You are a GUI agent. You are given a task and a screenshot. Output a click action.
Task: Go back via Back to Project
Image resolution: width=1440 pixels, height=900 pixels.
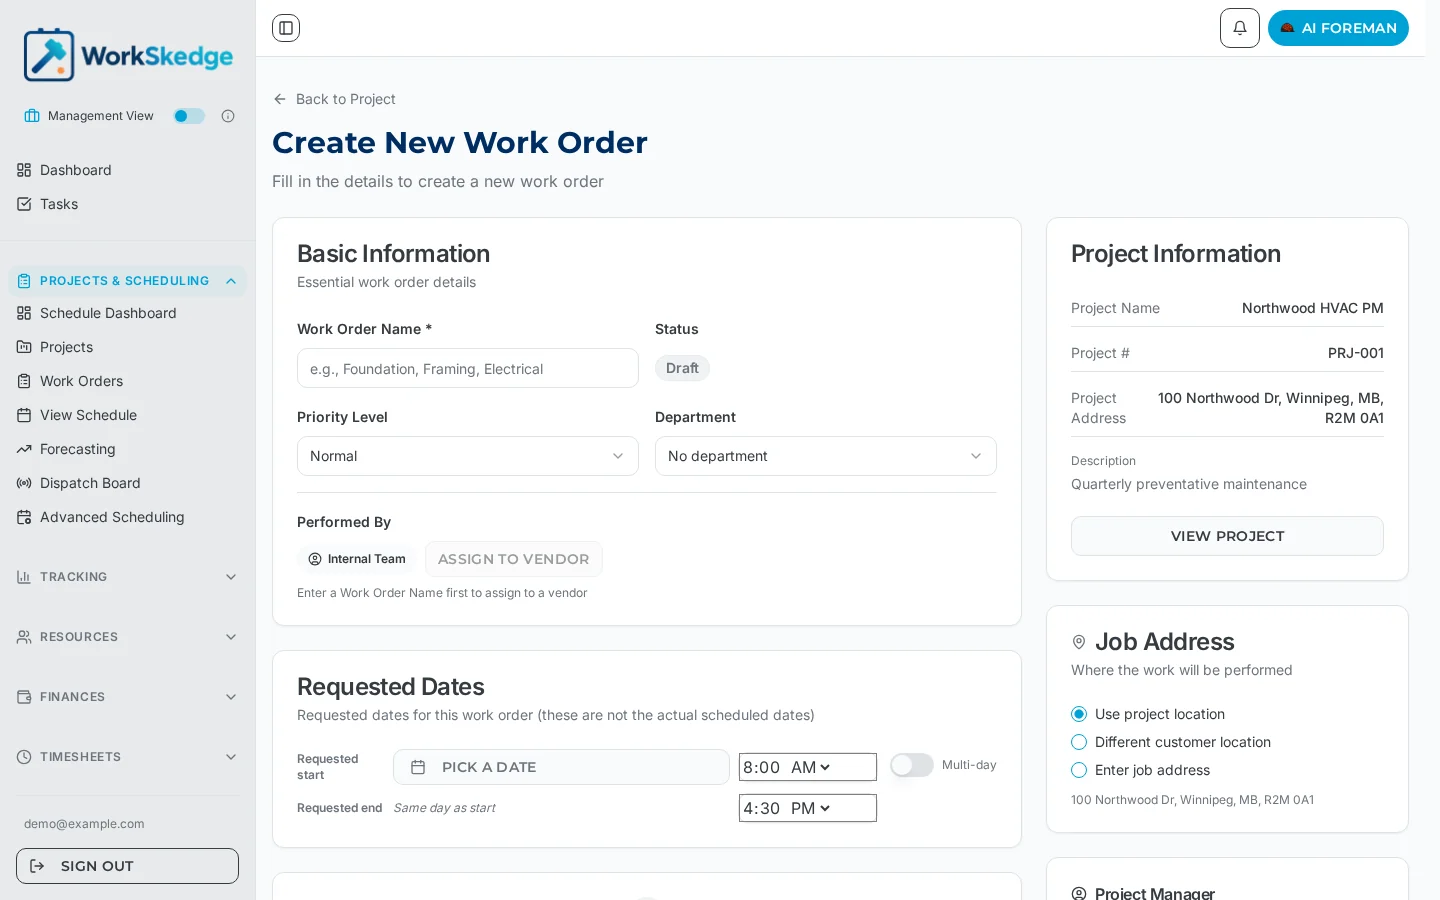click(334, 99)
